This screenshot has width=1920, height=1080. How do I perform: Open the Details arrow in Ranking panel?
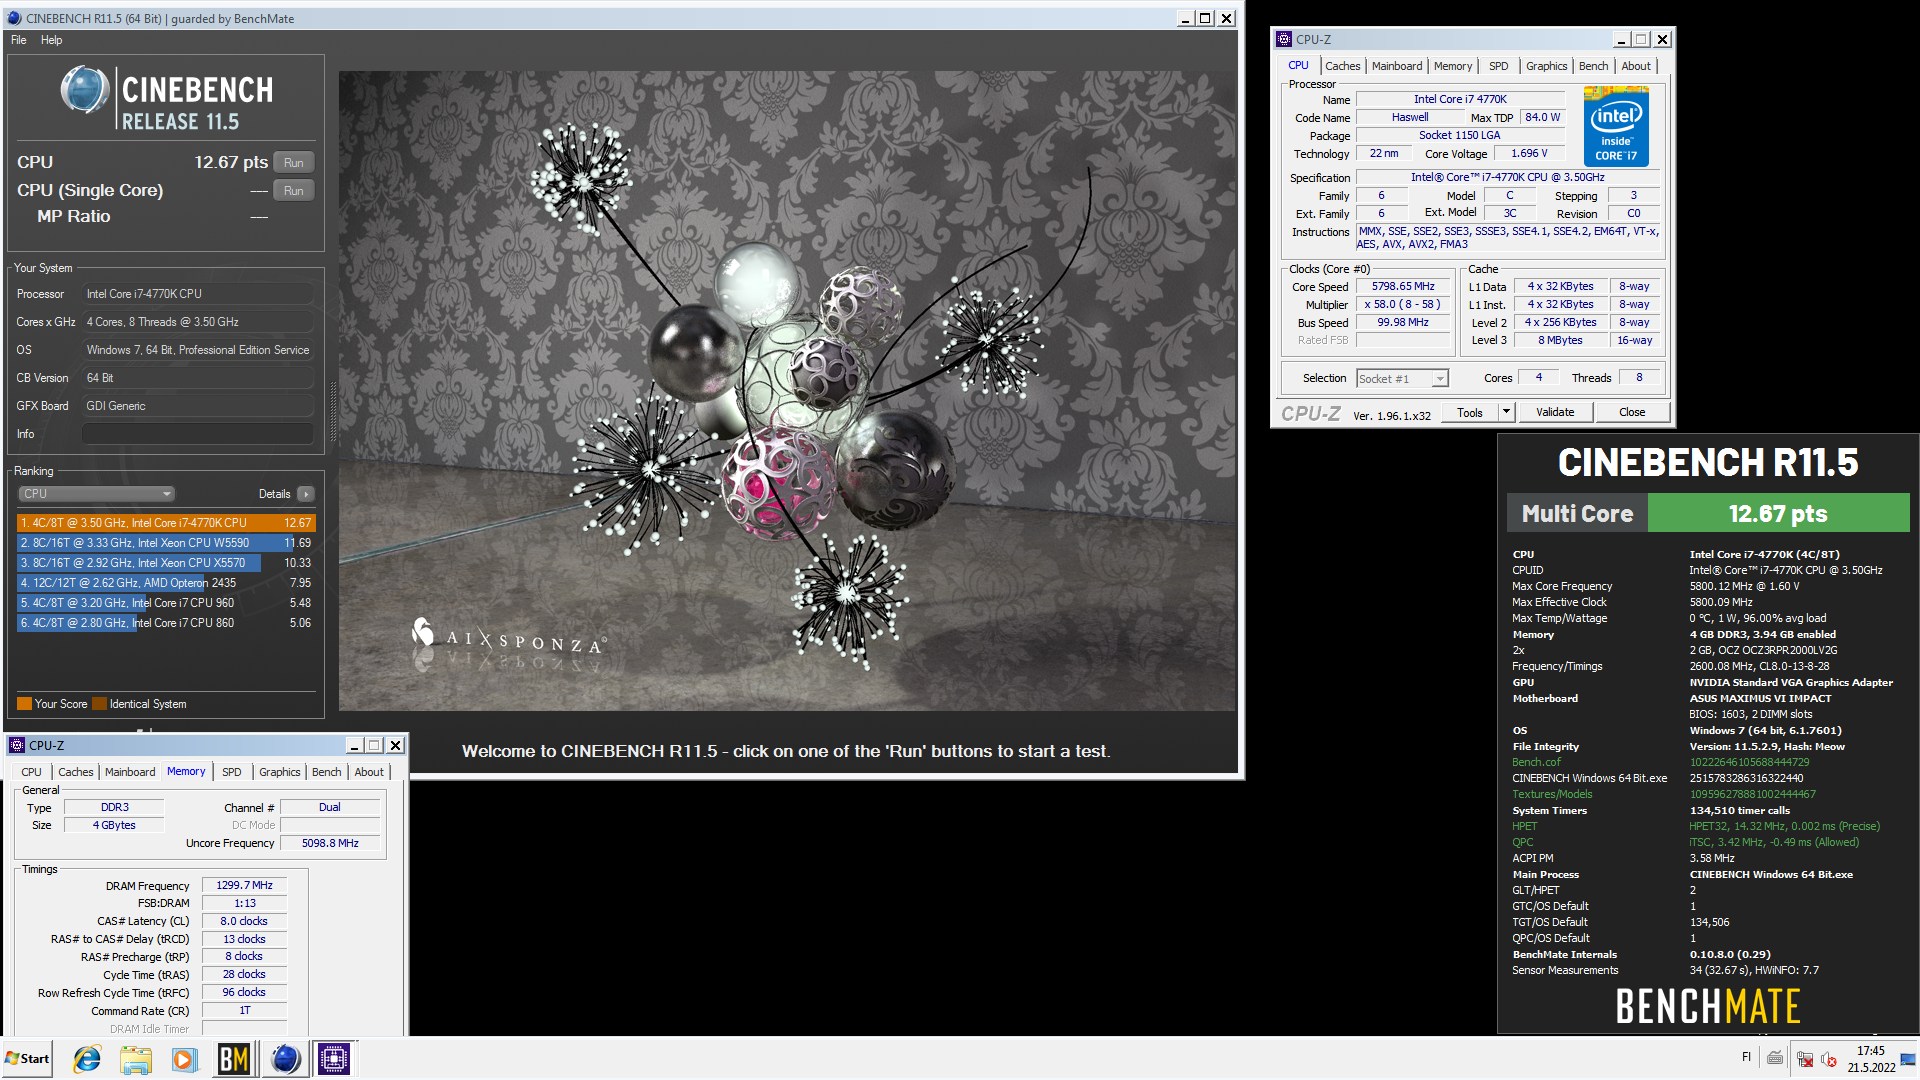pyautogui.click(x=306, y=494)
